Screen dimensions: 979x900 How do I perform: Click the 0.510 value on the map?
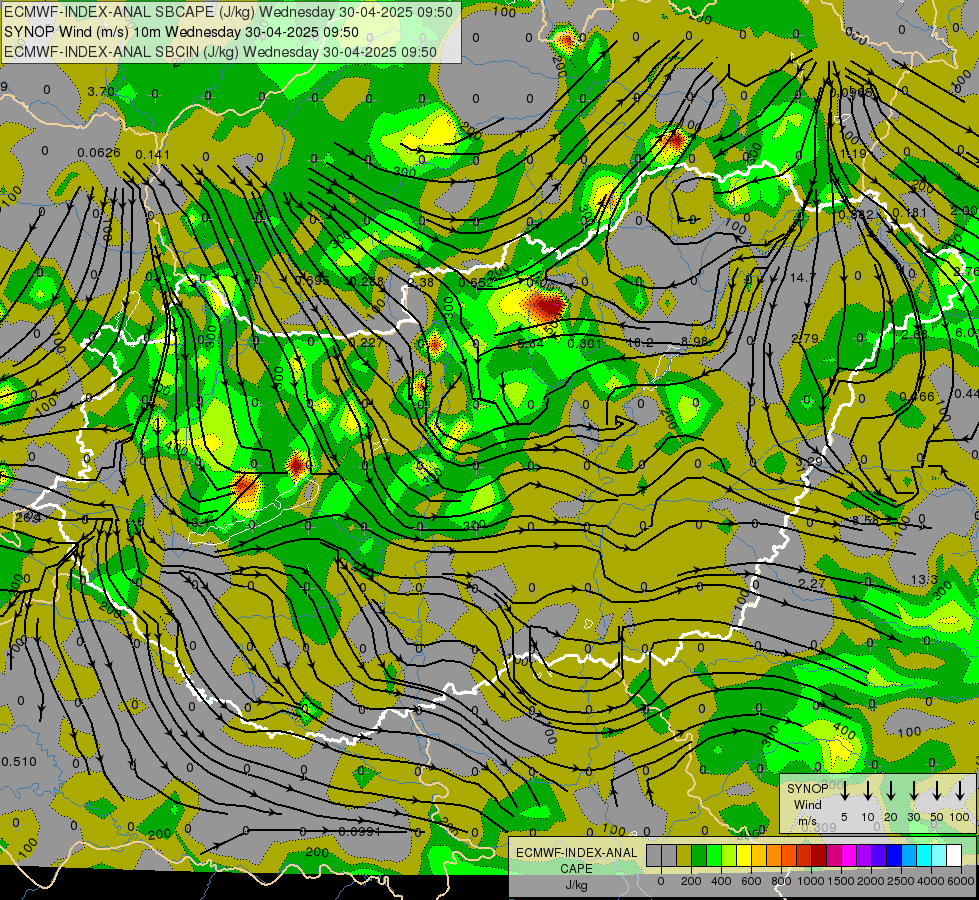19,761
